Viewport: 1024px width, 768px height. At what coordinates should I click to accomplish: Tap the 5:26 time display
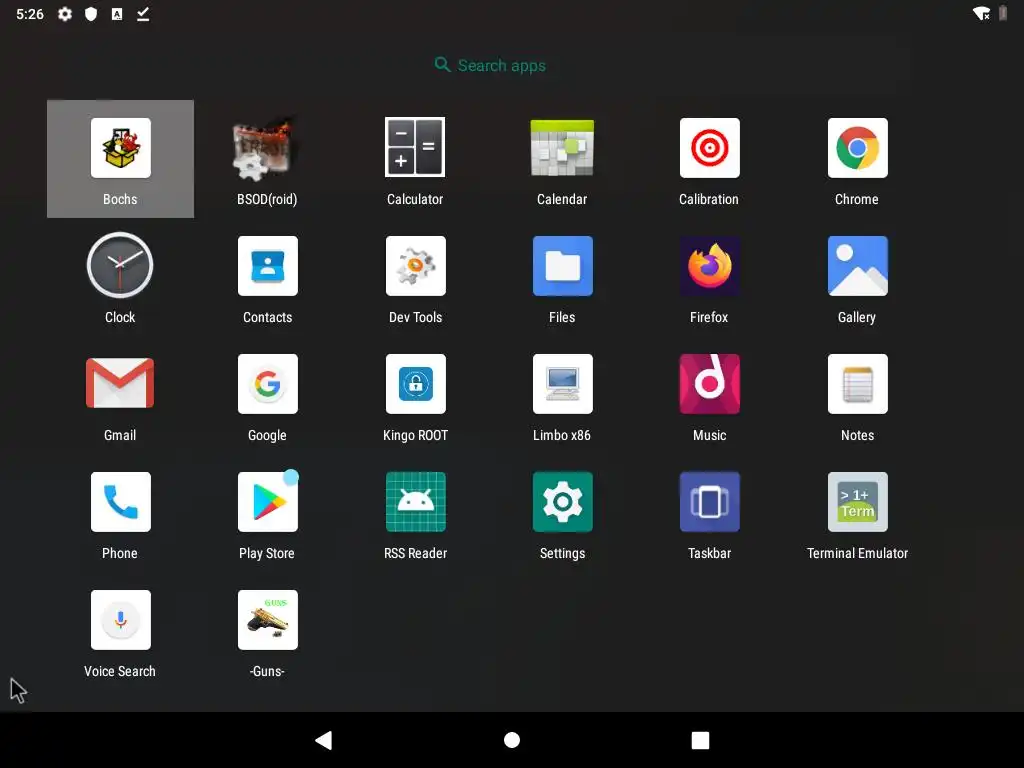[30, 14]
